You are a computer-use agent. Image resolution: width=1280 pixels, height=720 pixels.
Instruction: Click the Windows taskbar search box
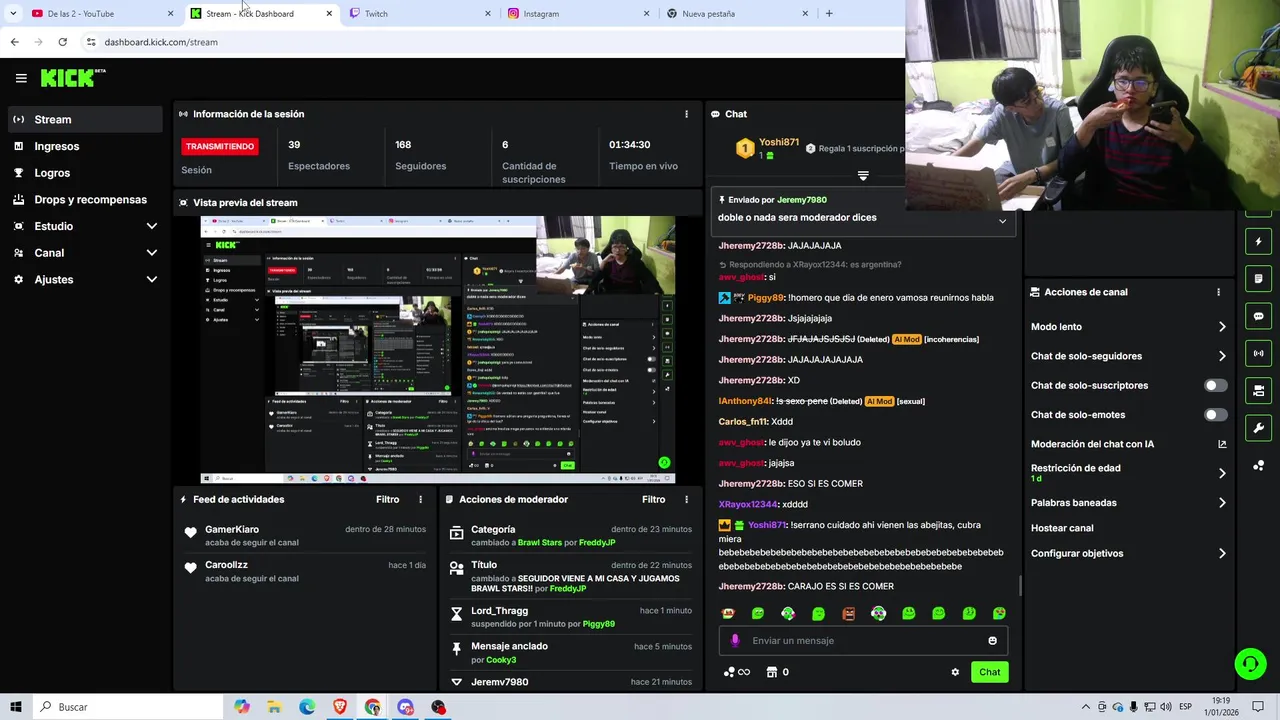(x=127, y=707)
